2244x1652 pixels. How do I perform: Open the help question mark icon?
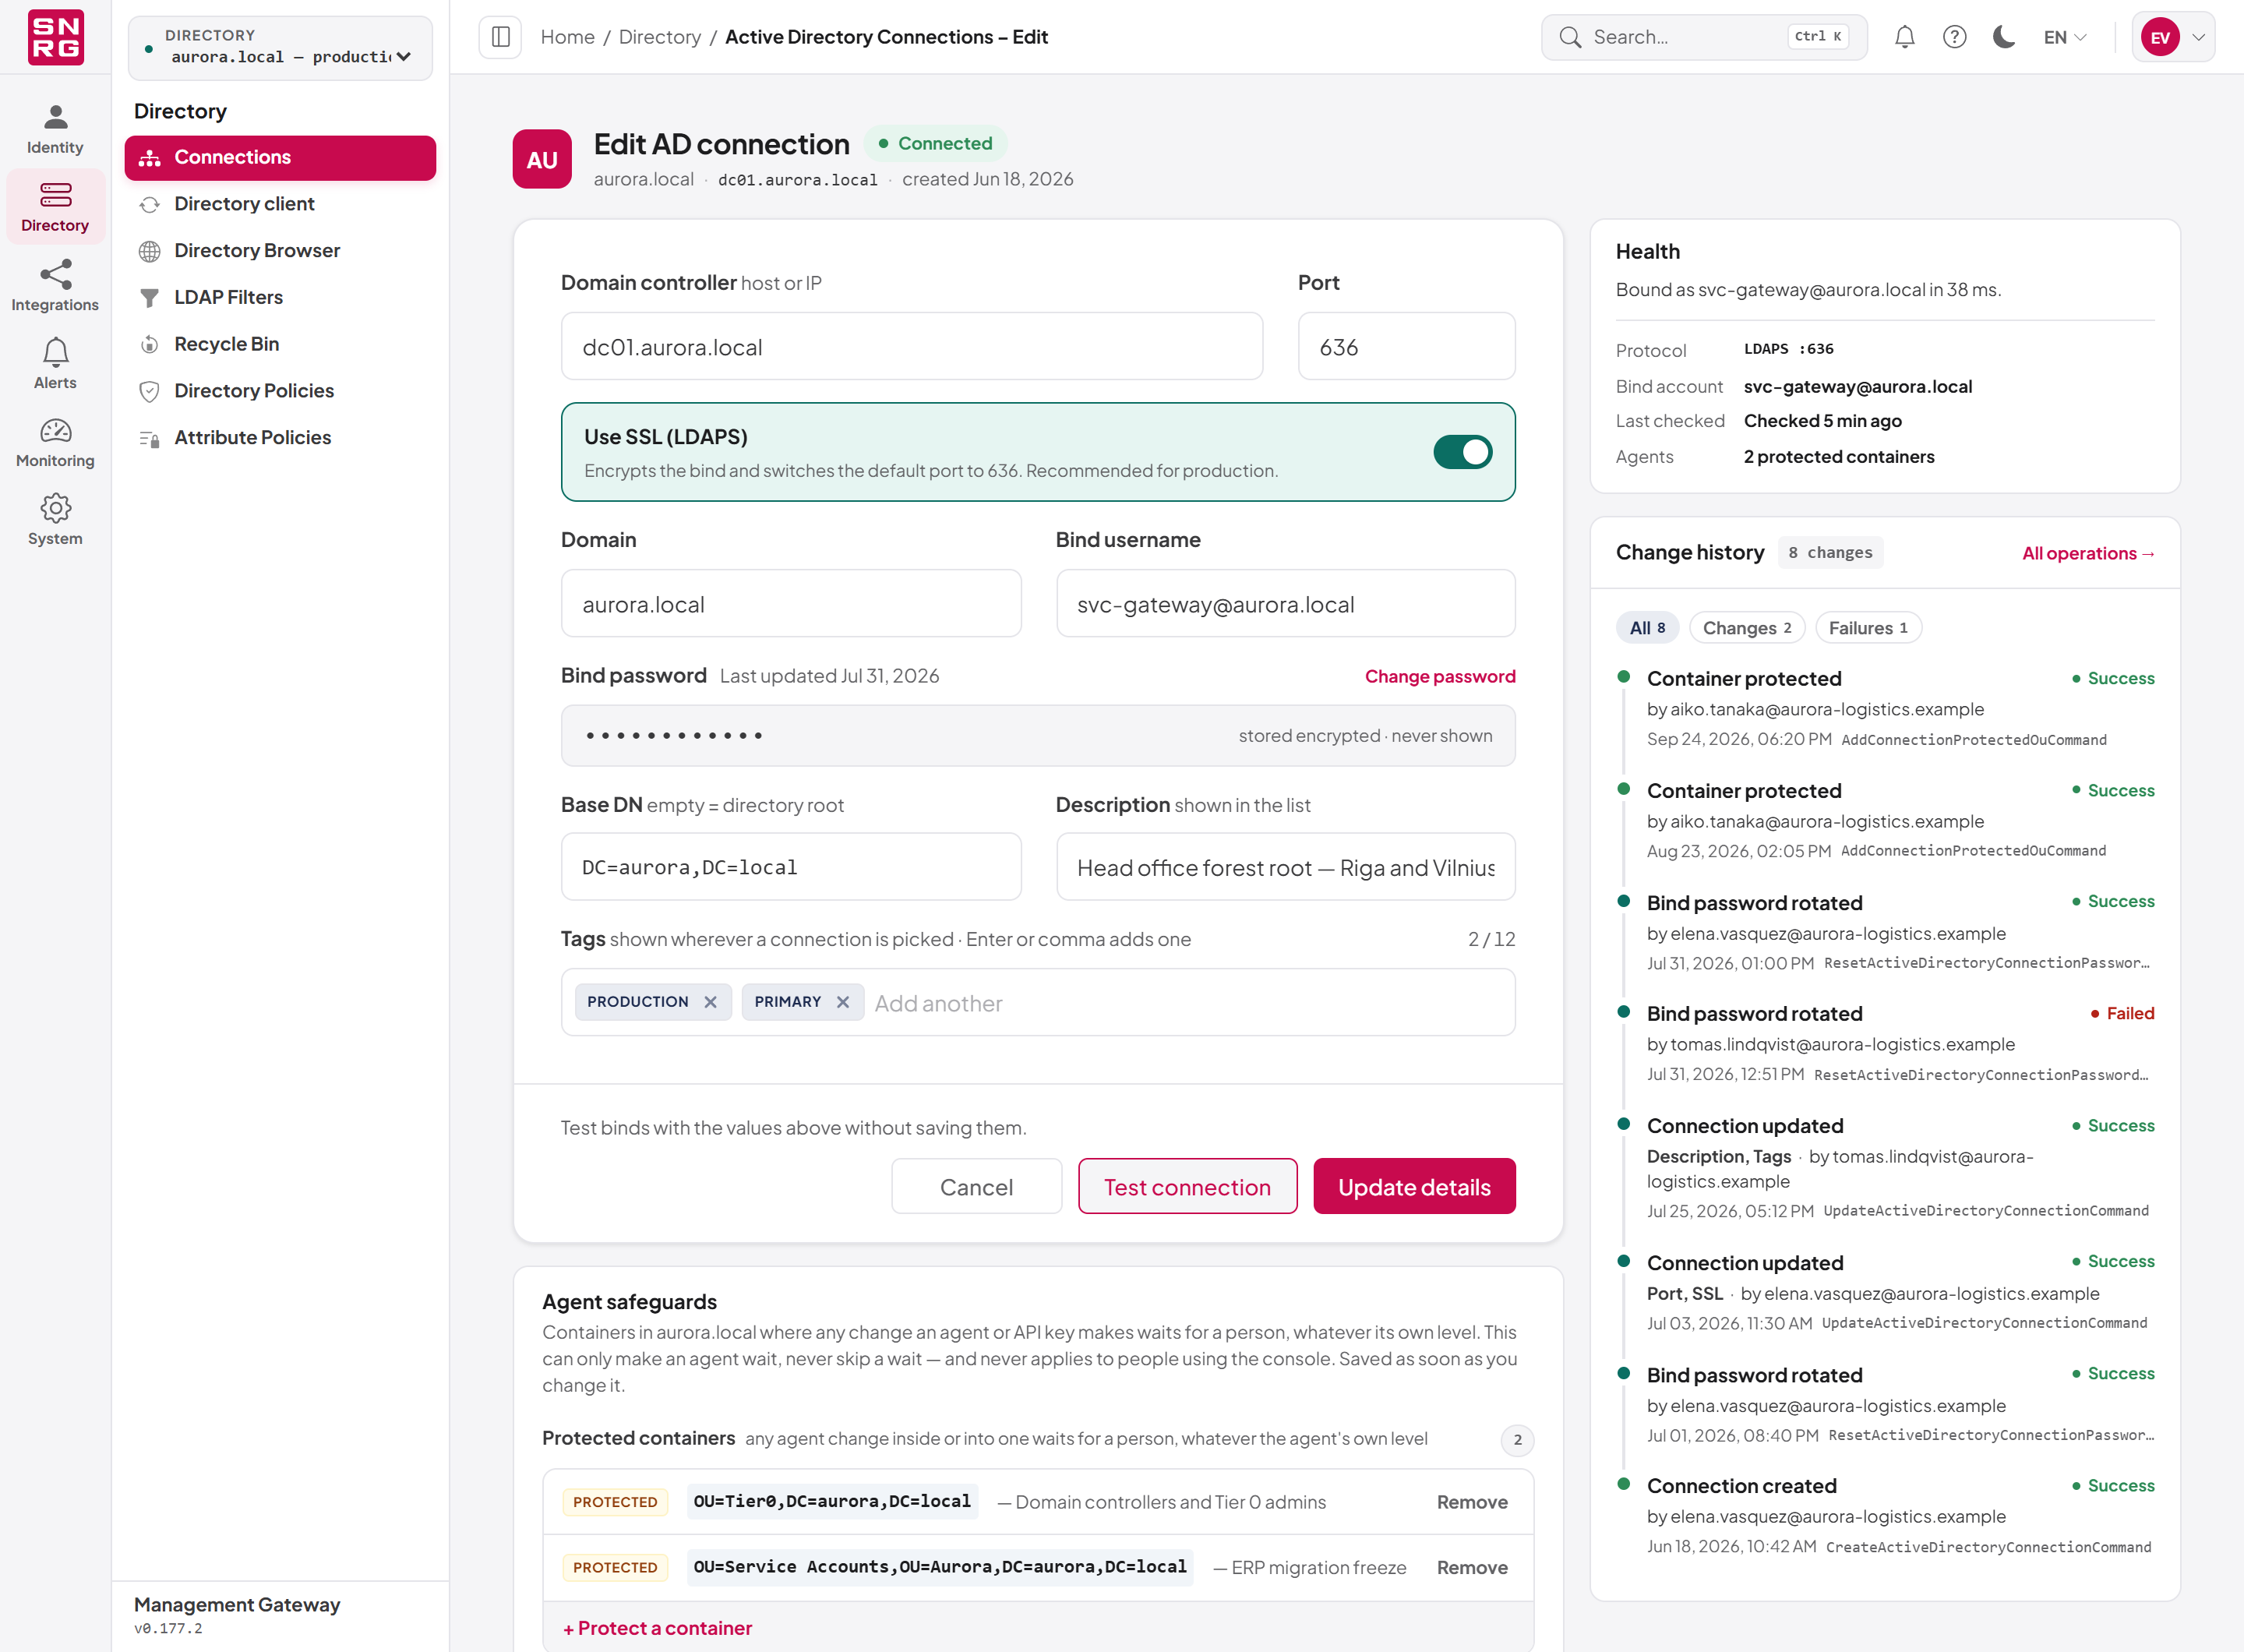tap(1954, 37)
